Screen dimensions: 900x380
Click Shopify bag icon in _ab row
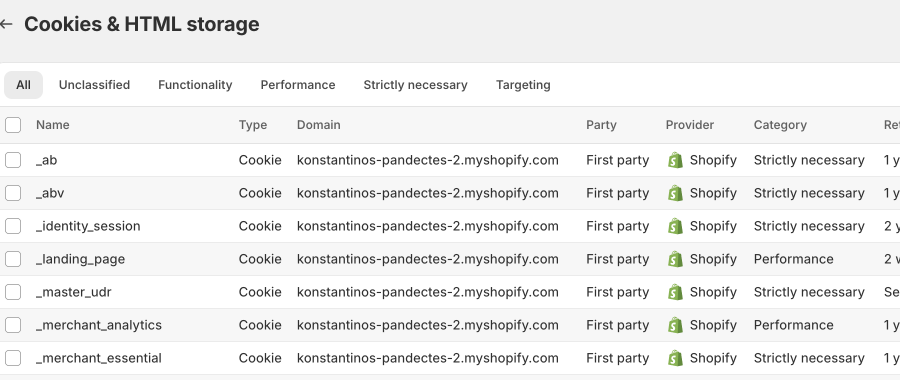coord(676,160)
